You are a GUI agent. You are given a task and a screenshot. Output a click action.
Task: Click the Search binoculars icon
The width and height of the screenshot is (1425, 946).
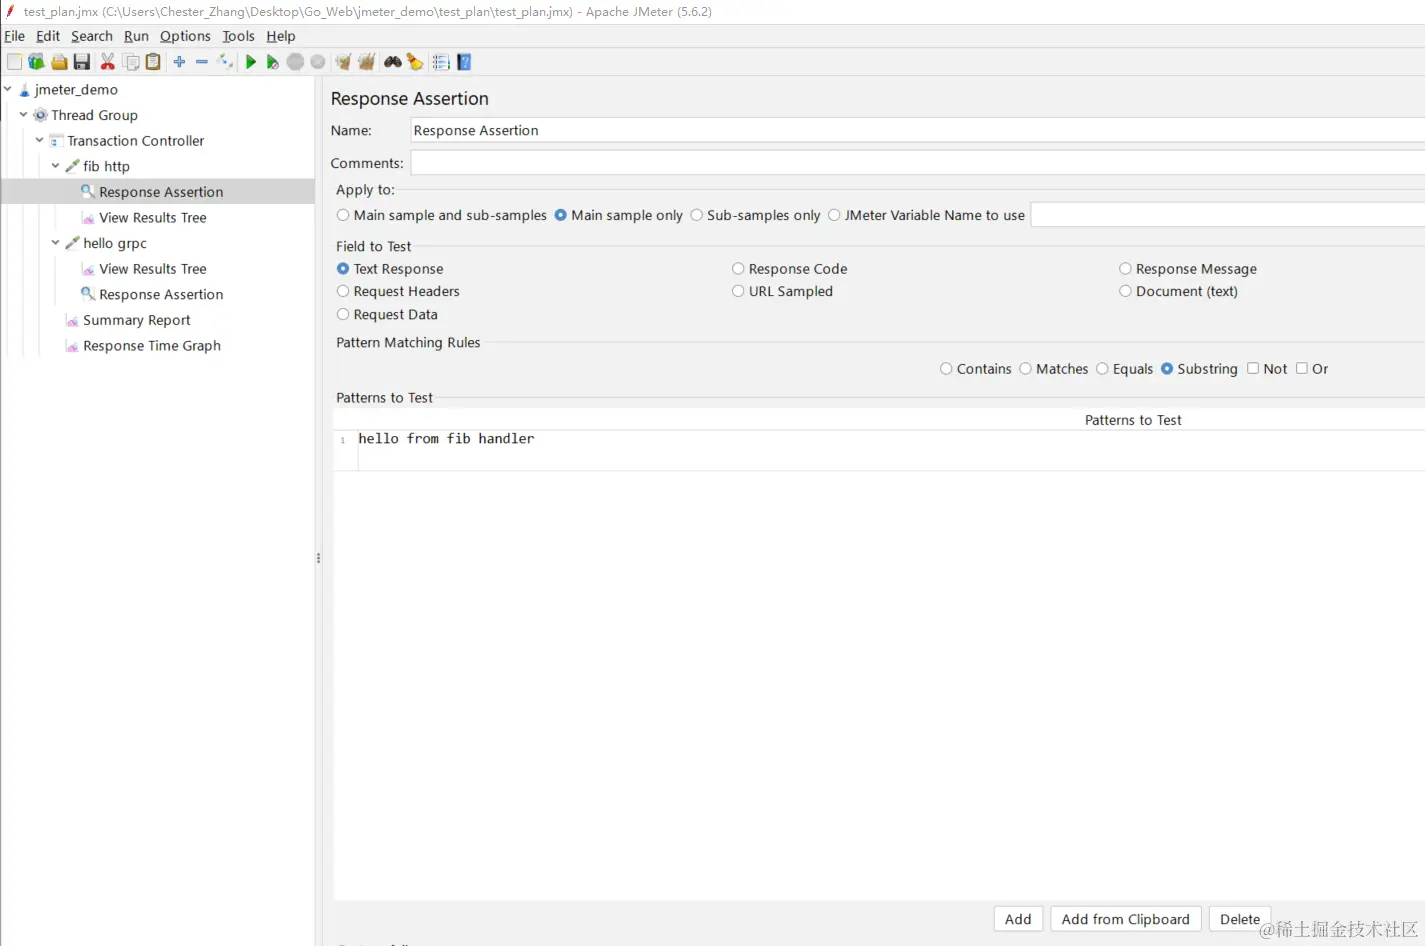pos(393,62)
